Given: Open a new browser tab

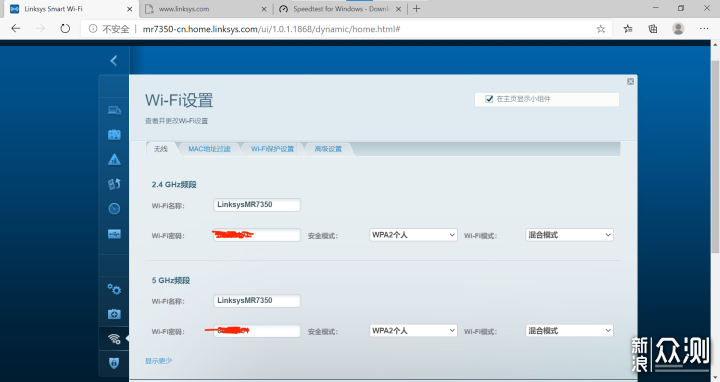Looking at the screenshot, I should click(416, 8).
